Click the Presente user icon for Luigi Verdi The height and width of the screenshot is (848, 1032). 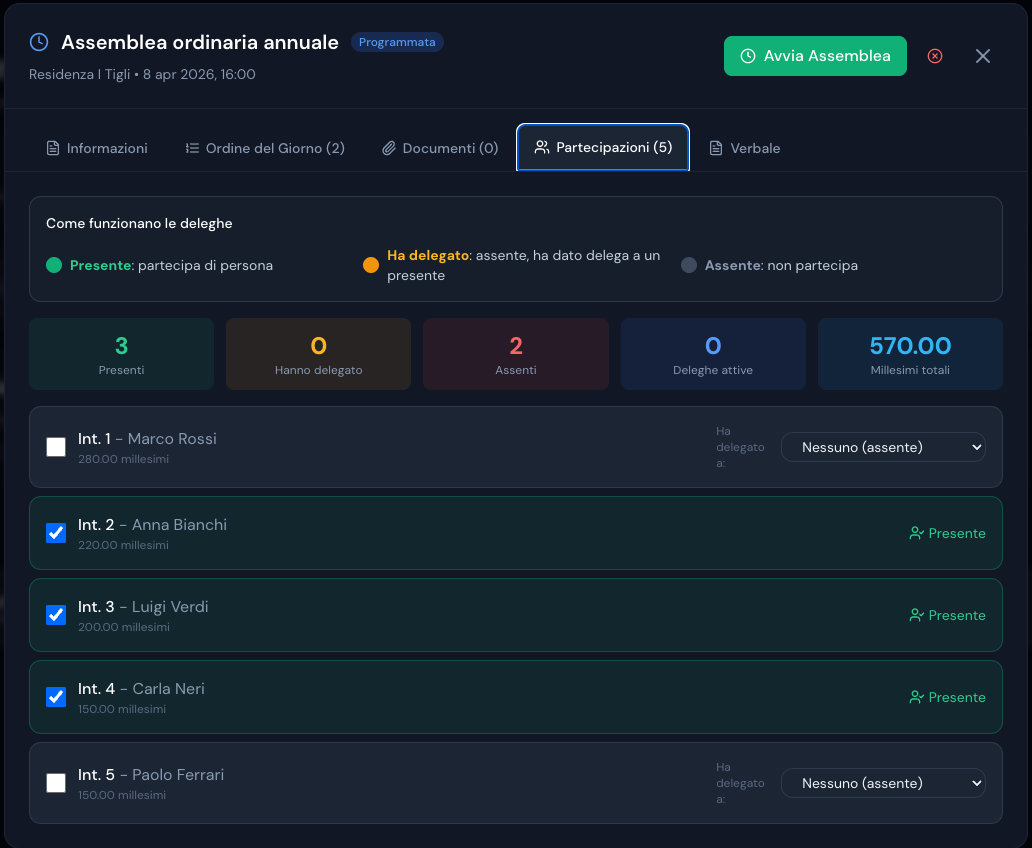click(916, 615)
